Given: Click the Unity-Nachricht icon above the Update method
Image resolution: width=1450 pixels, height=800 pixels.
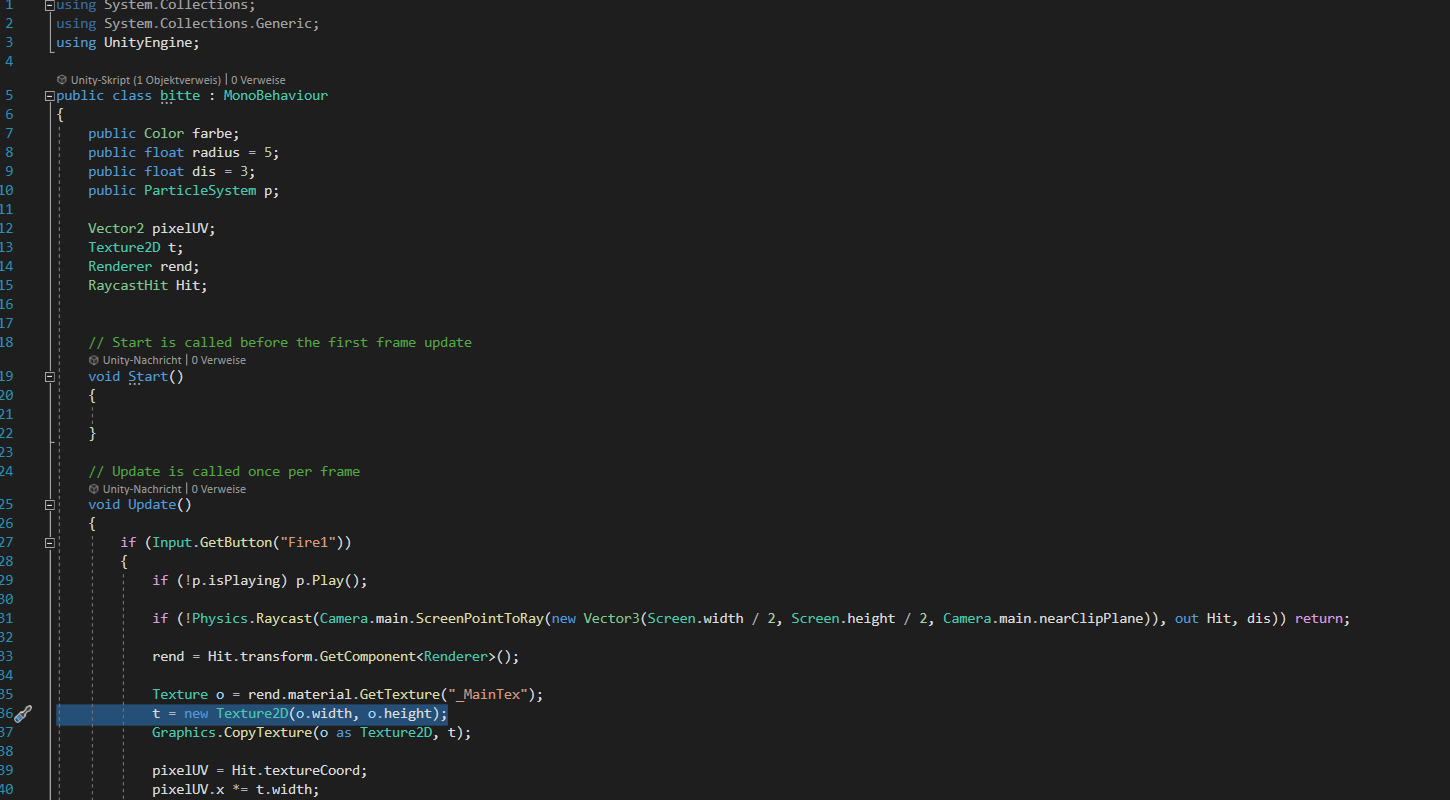Looking at the screenshot, I should coord(93,488).
